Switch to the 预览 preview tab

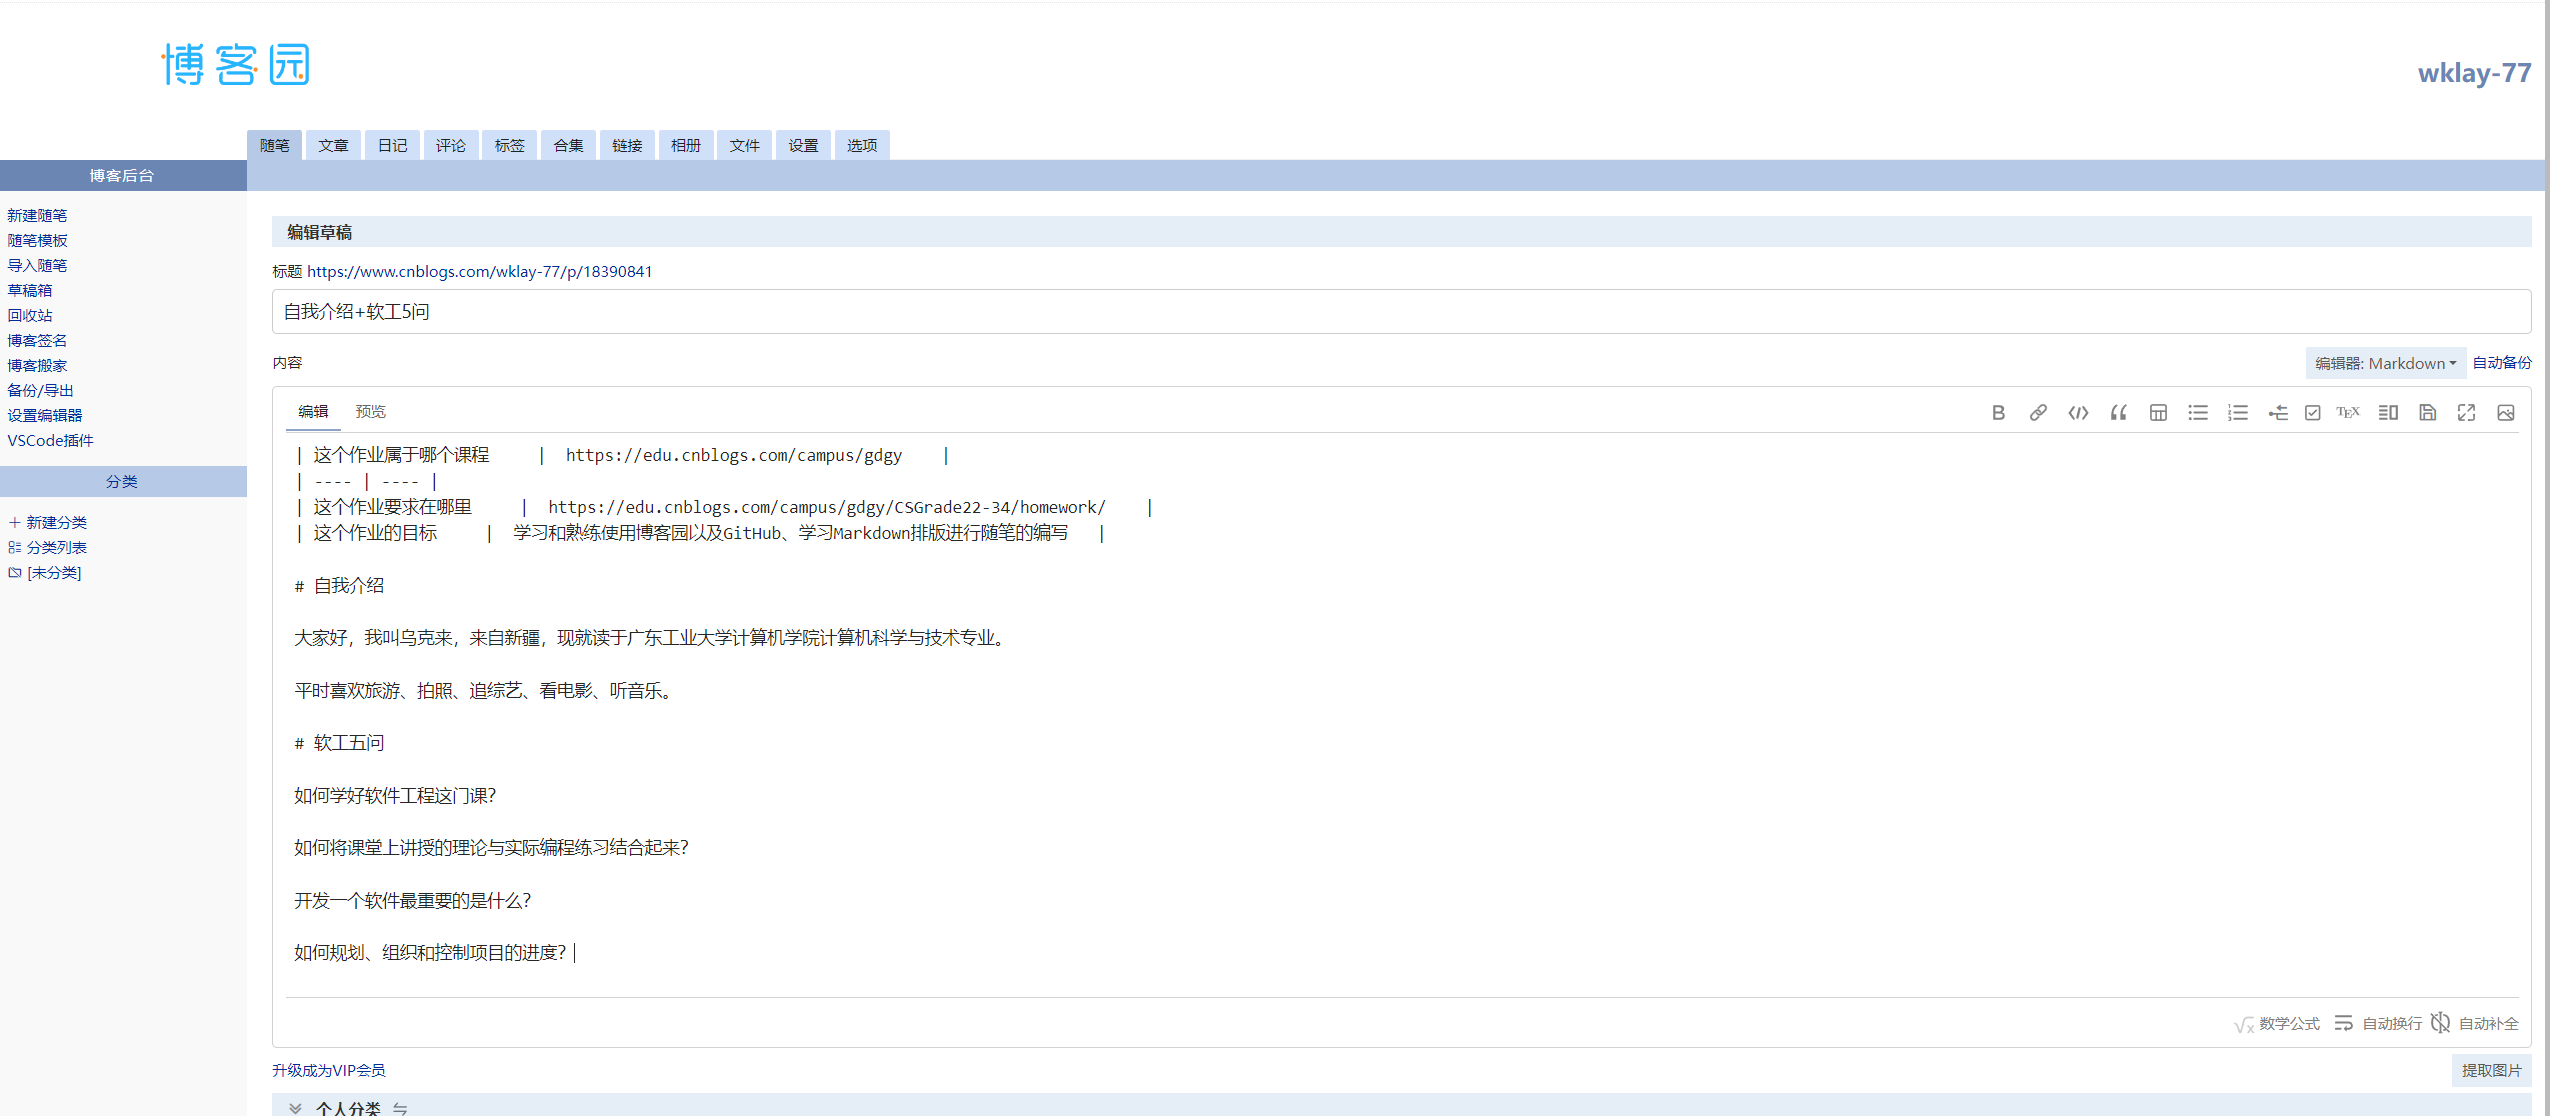click(x=370, y=412)
